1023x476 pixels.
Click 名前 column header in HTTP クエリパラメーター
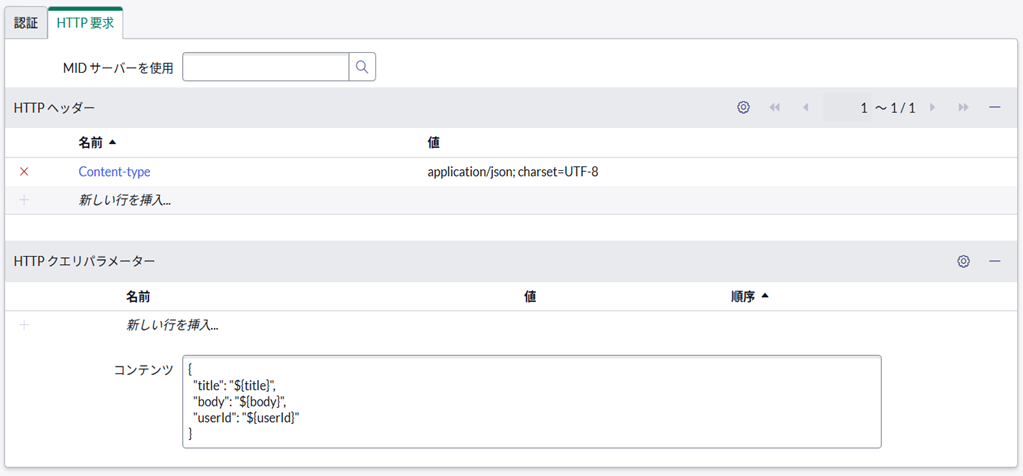tap(138, 297)
